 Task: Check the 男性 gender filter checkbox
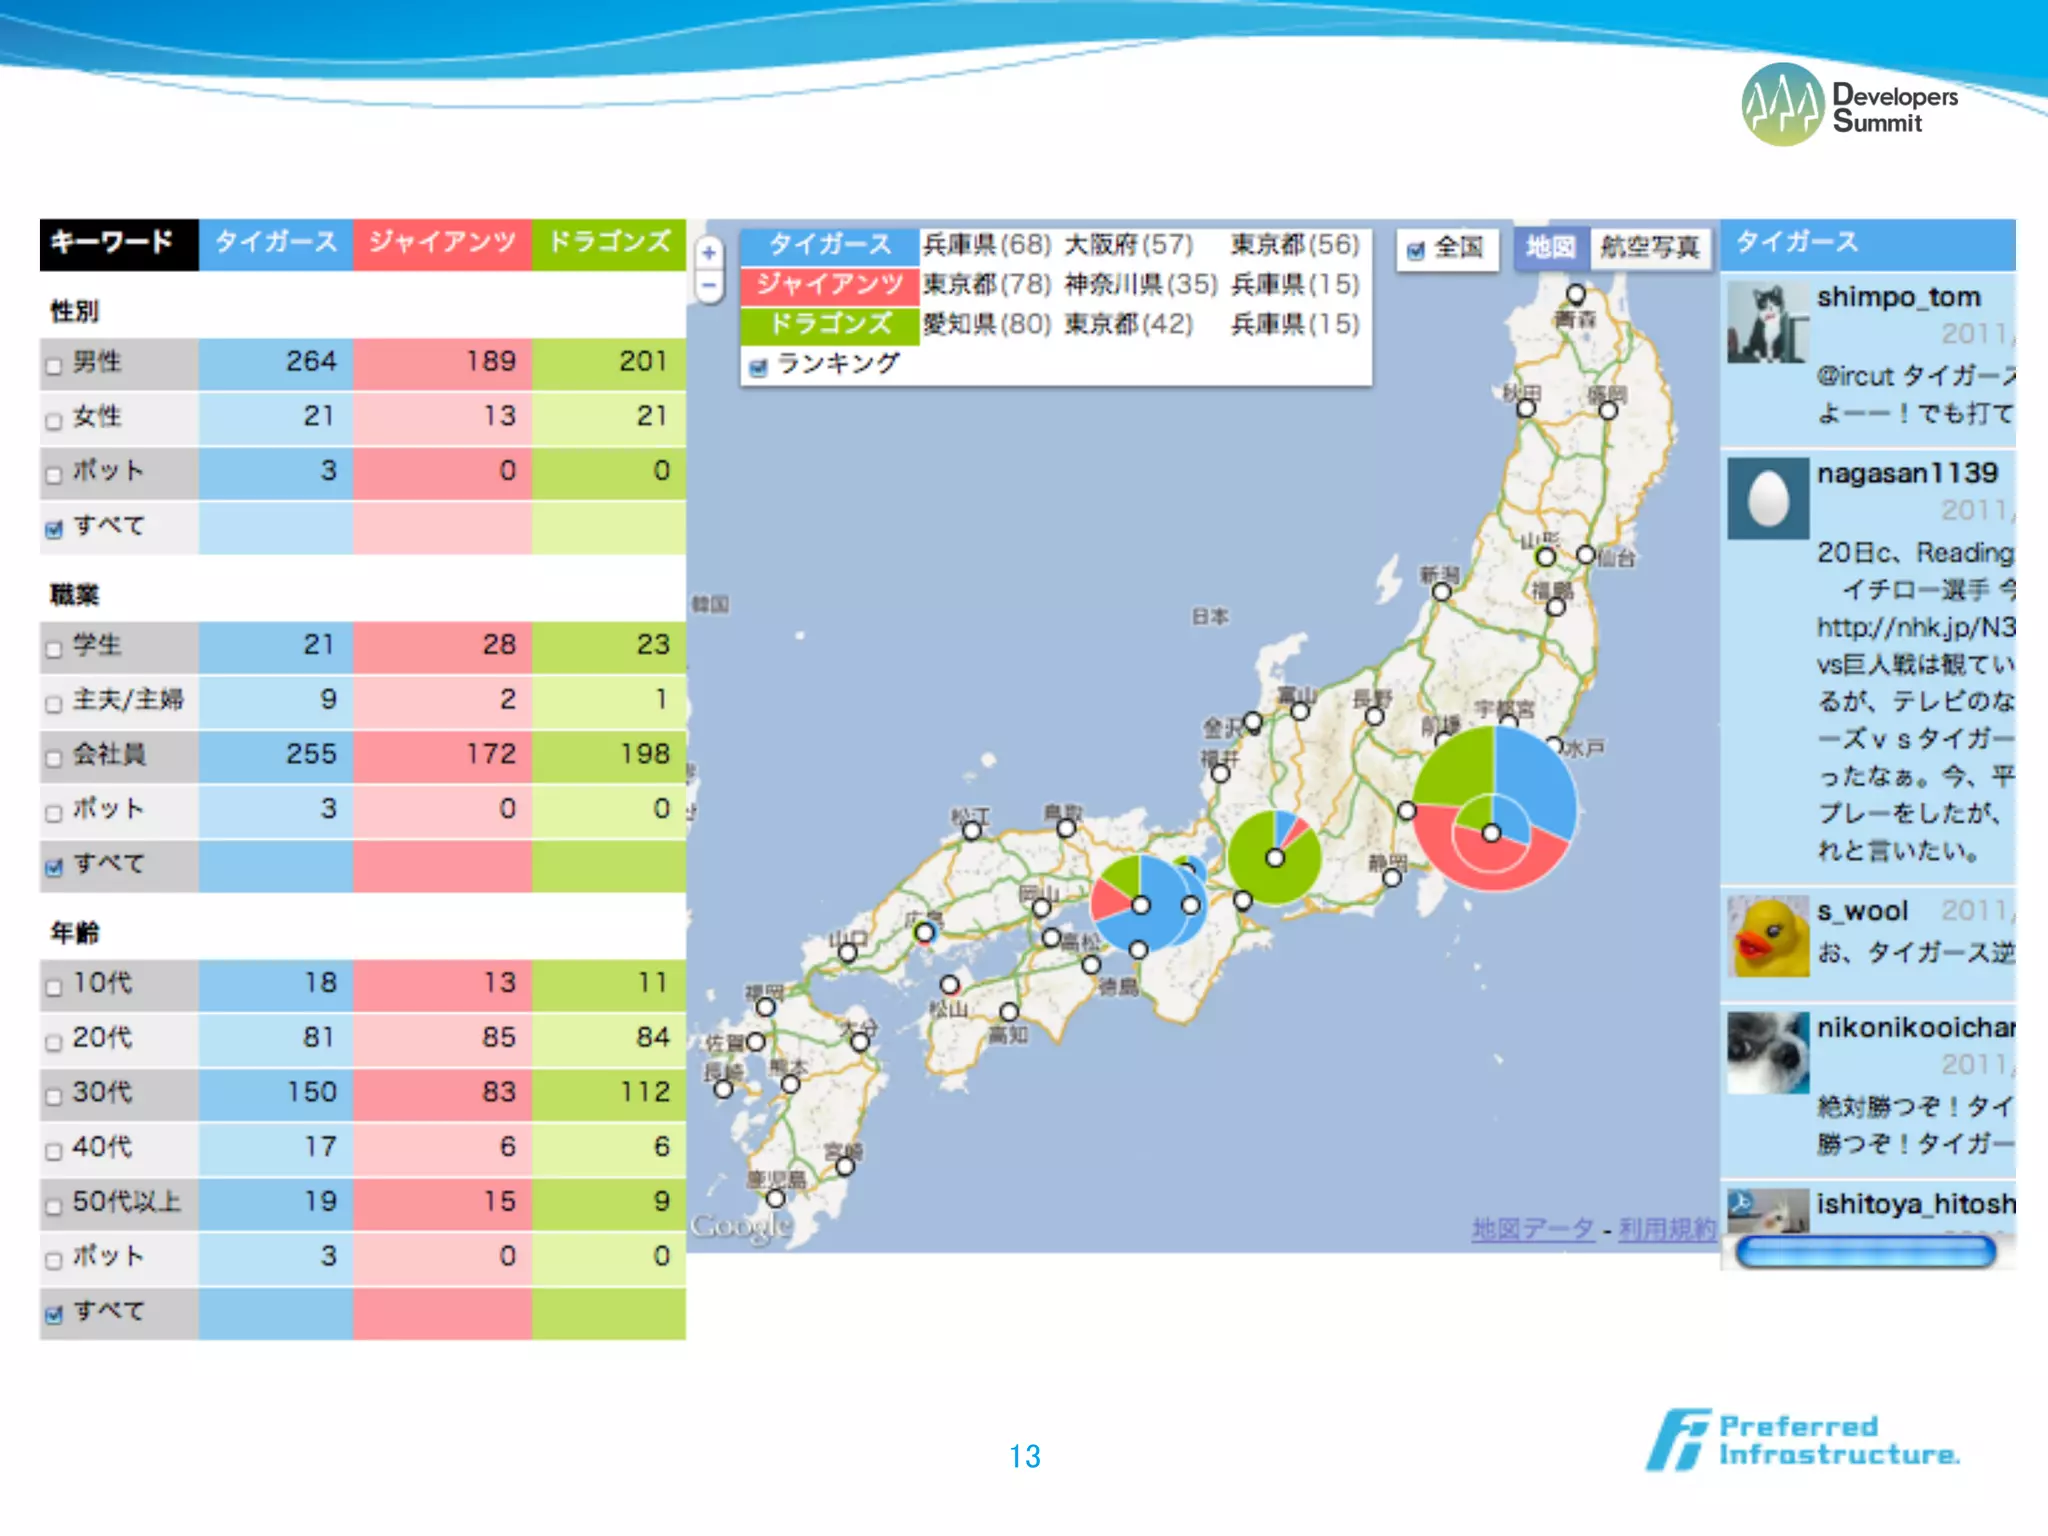tap(54, 366)
